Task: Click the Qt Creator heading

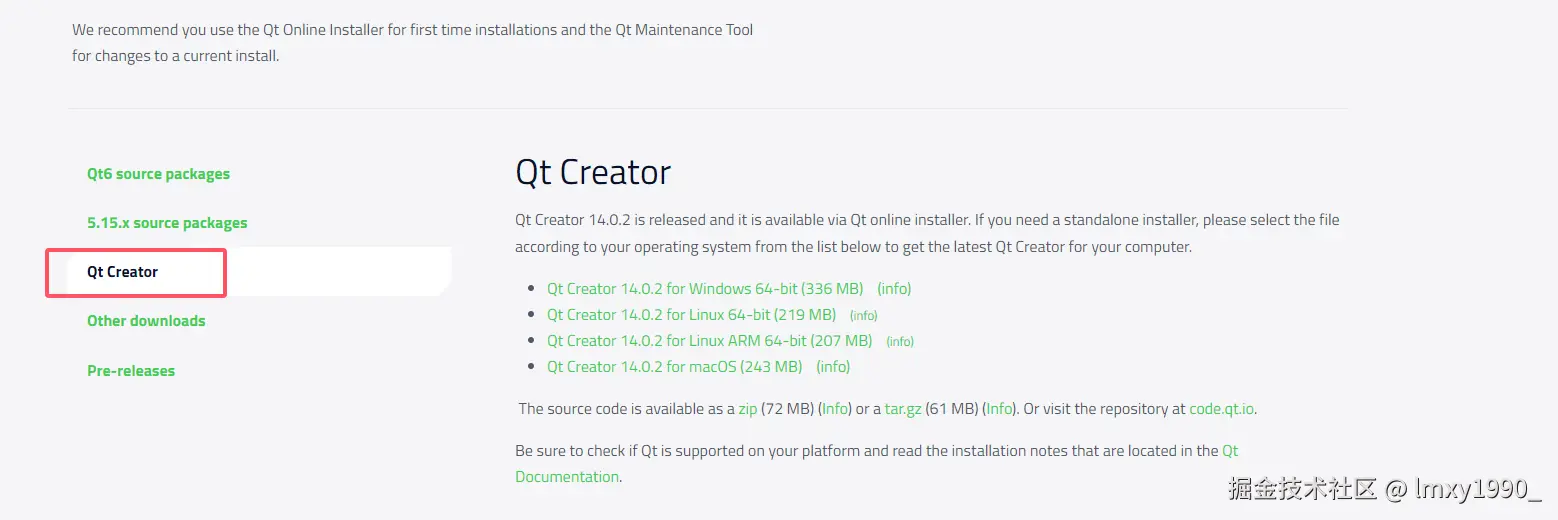Action: 593,172
